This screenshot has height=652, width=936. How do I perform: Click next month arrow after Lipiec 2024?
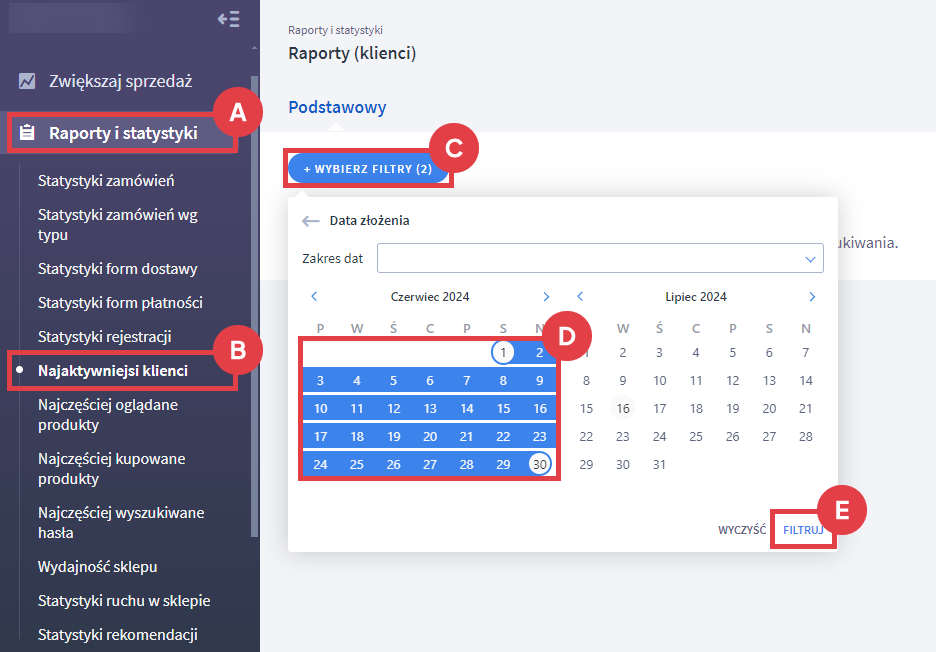[812, 297]
